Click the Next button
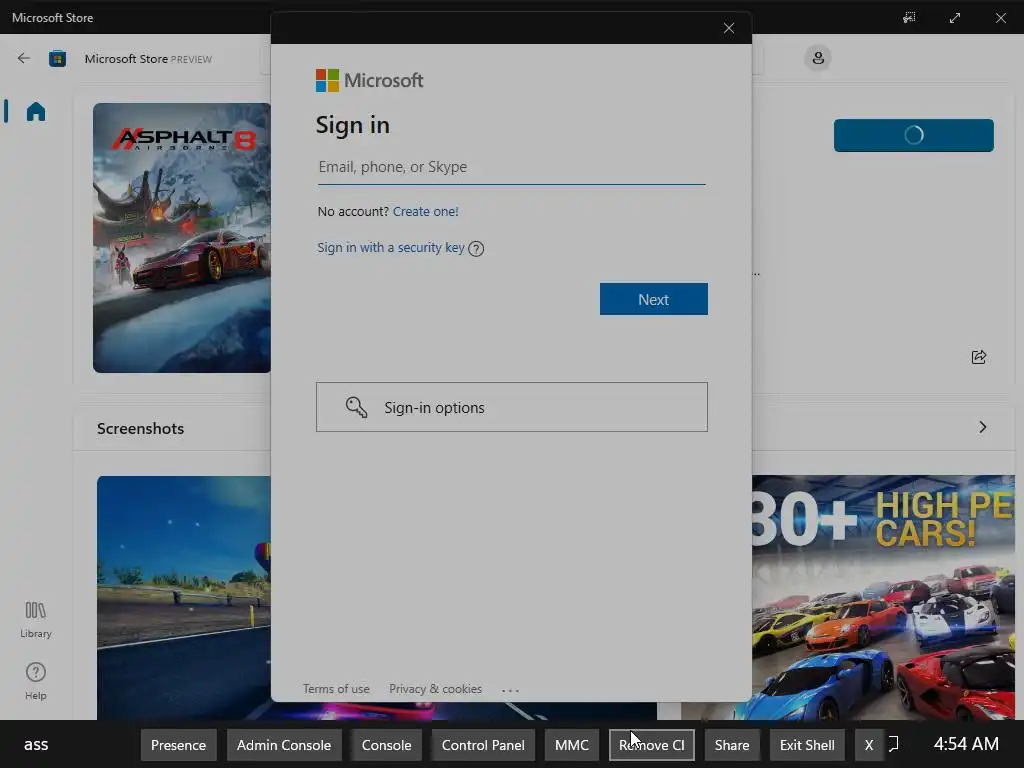The image size is (1024, 768). click(654, 299)
